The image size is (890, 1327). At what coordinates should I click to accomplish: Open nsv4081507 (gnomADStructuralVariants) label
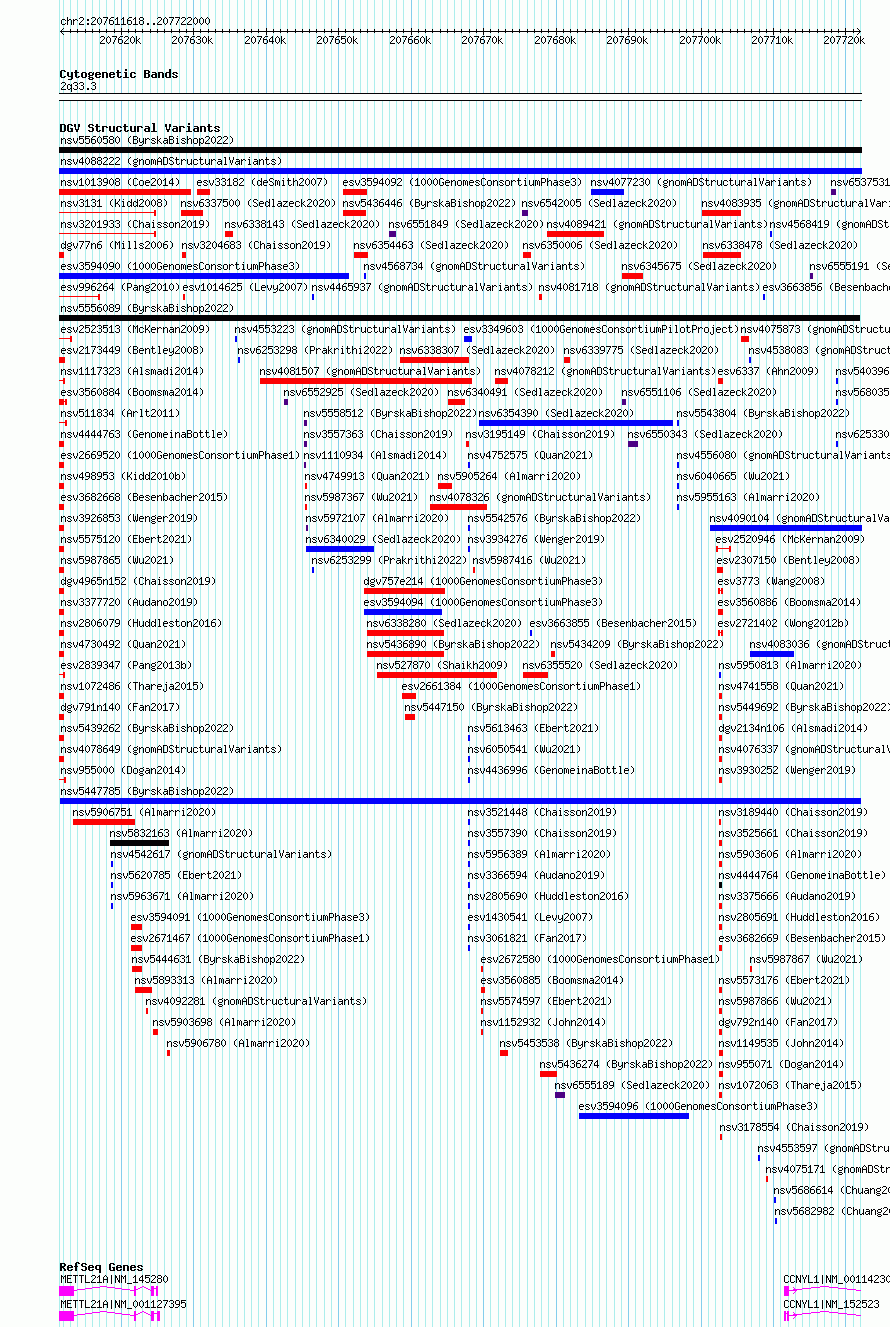tap(371, 371)
